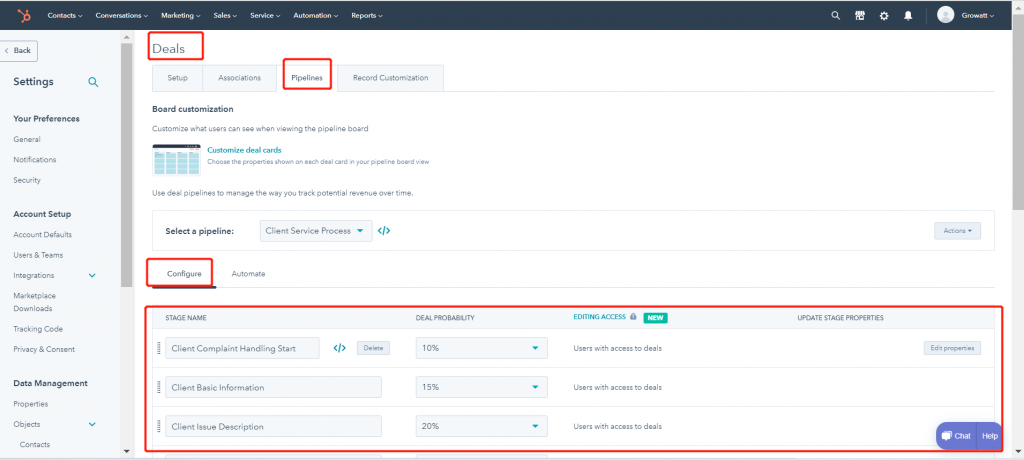Viewport: 1024px width, 460px height.
Task: Delete the Client Complaint Handling Start stage
Action: tap(374, 348)
